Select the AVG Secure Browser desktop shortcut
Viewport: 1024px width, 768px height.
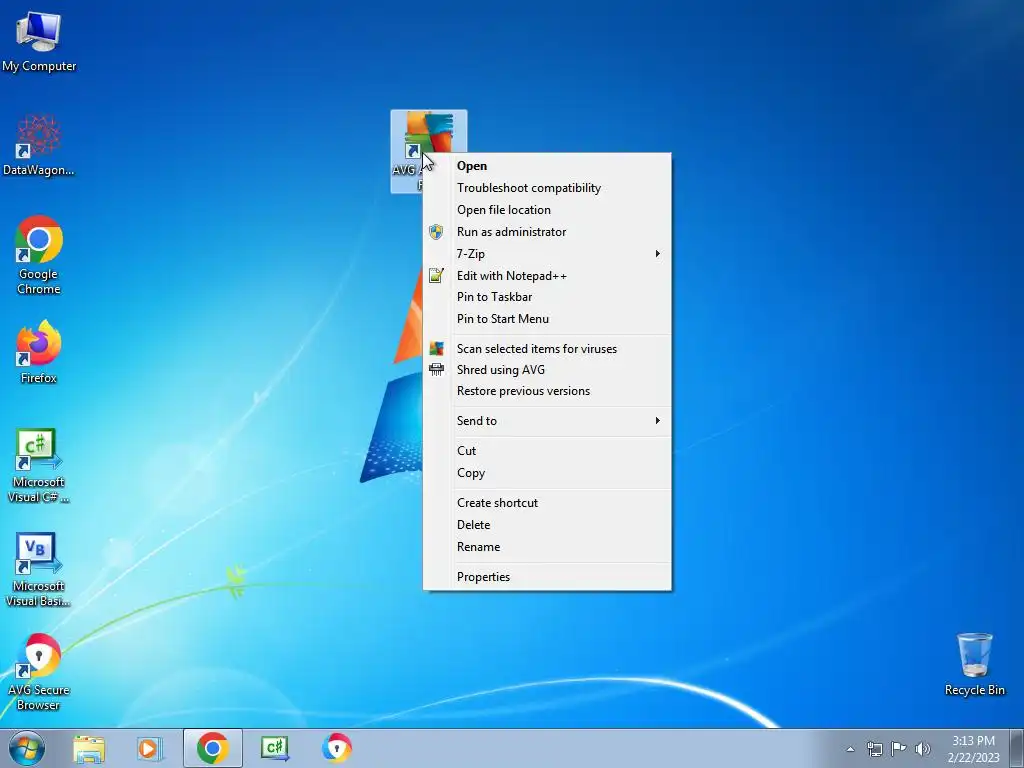point(39,671)
